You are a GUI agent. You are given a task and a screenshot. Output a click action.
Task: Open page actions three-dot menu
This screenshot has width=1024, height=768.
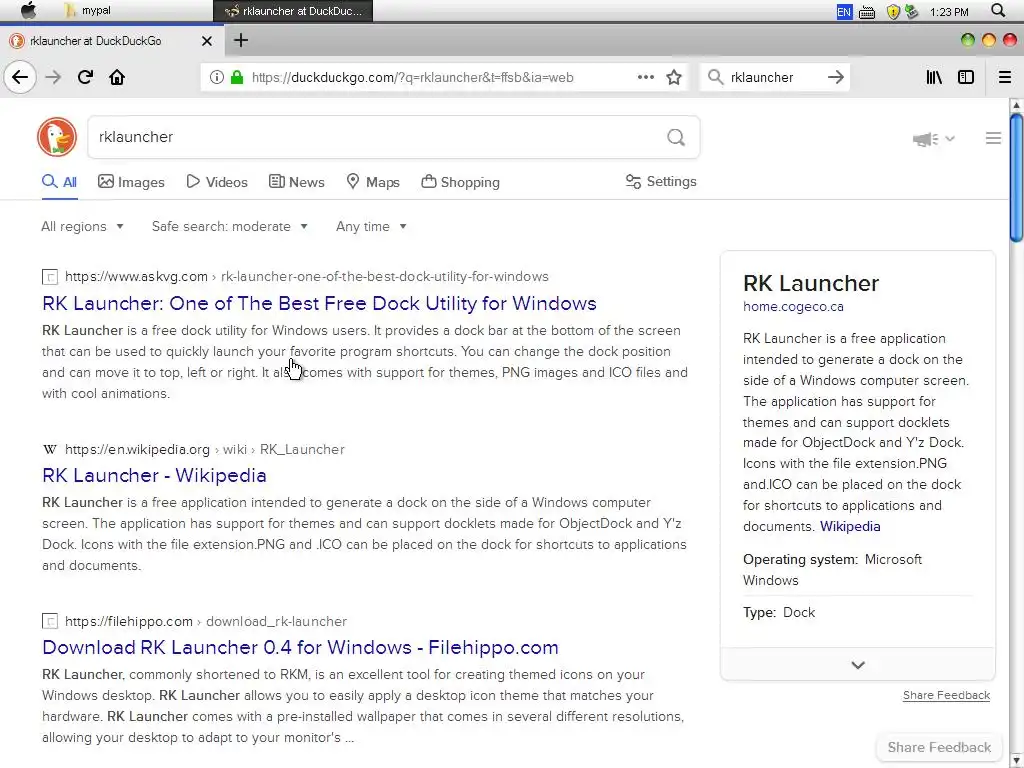646,77
